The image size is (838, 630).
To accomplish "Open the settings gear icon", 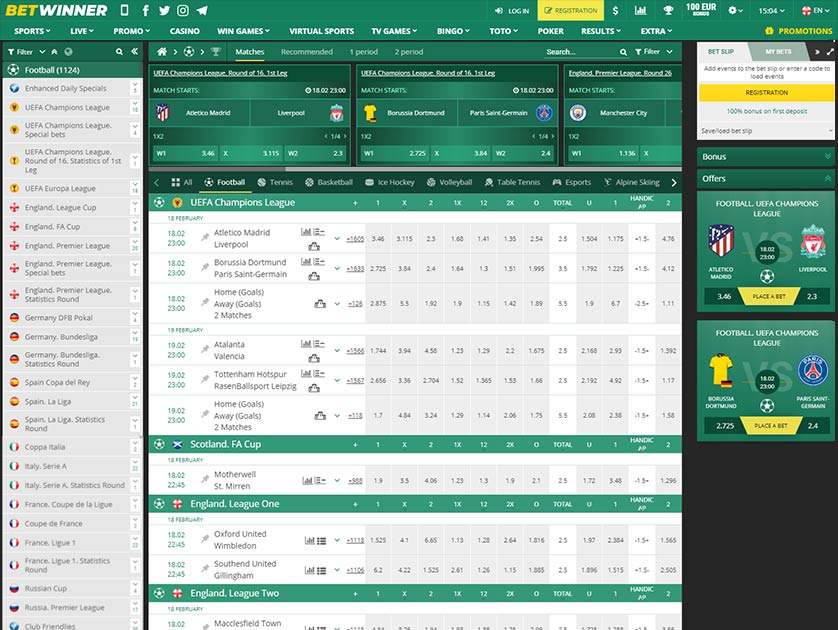I will coord(732,10).
